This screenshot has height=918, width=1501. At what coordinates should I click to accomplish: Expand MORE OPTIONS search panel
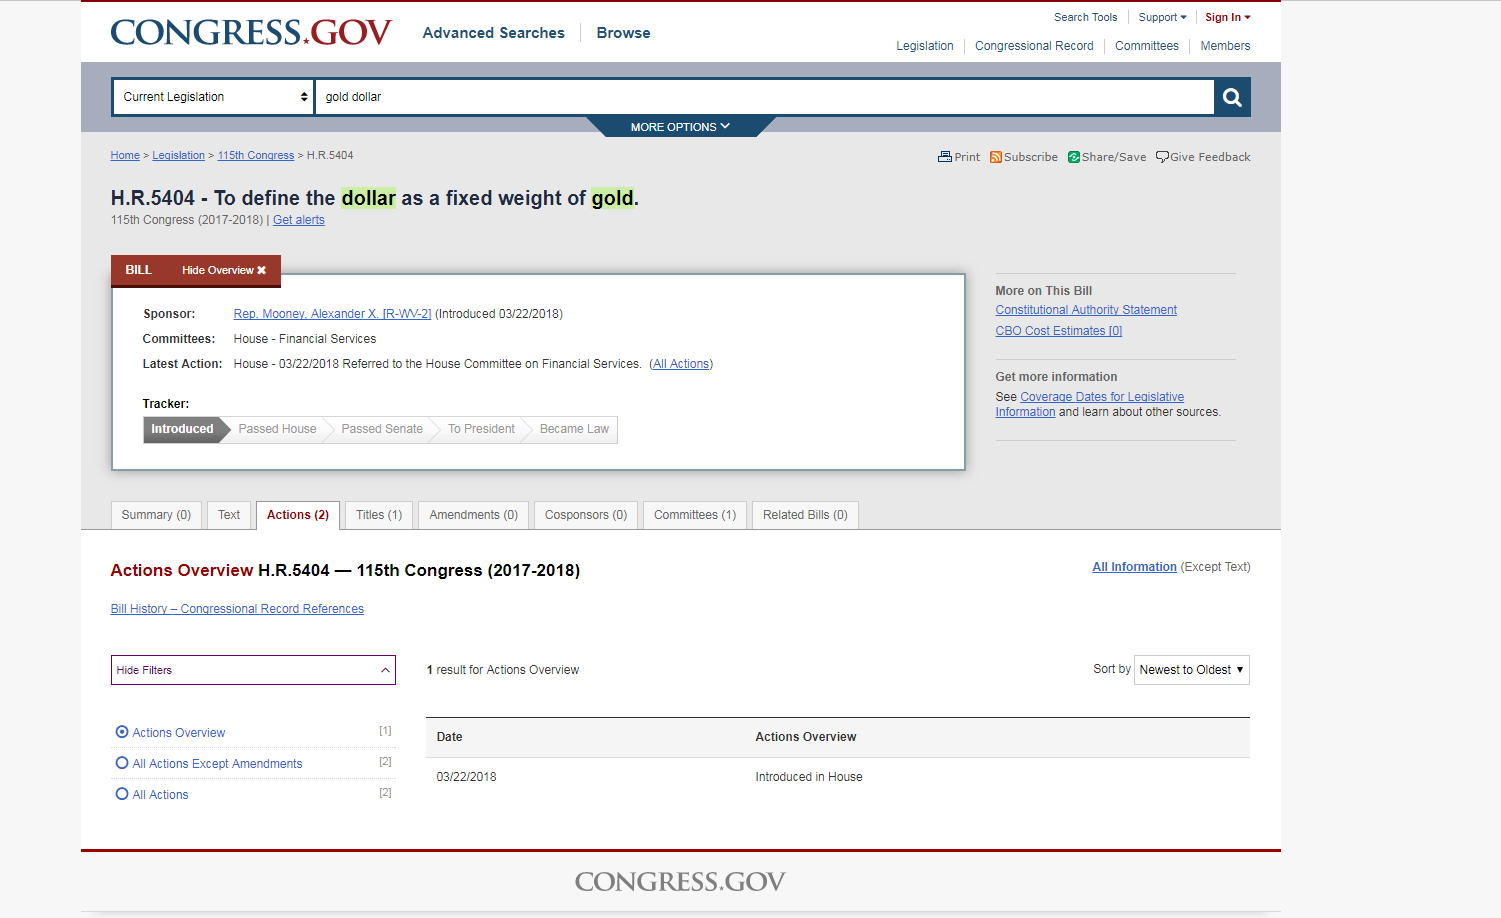[x=680, y=127]
